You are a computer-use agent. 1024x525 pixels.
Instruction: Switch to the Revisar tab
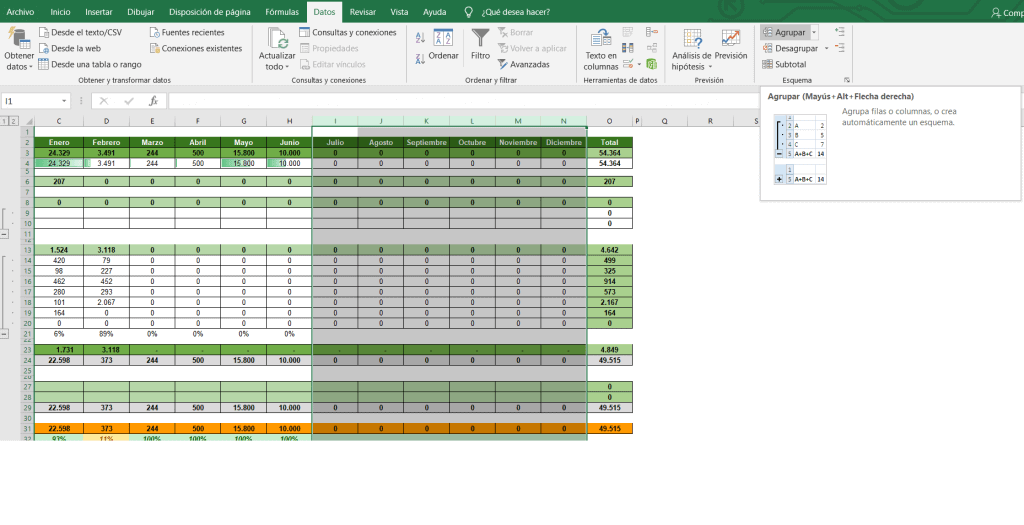click(x=362, y=12)
